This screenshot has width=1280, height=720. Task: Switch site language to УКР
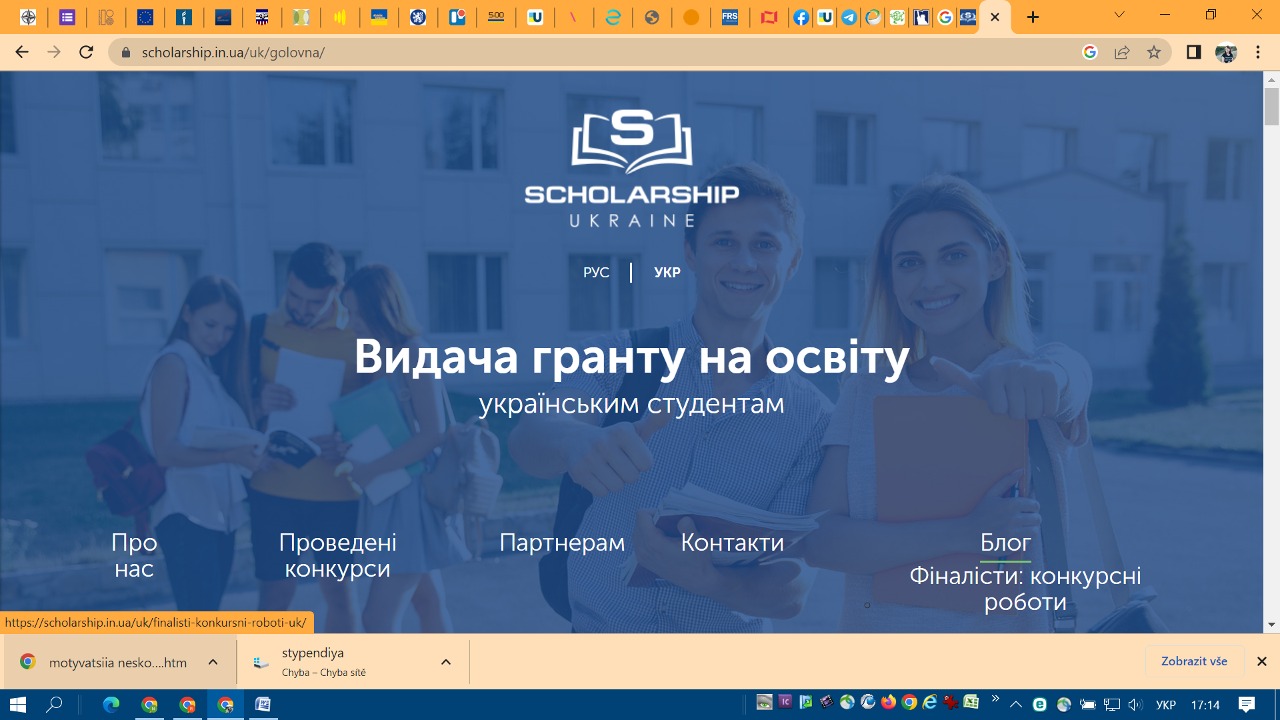[x=667, y=273]
